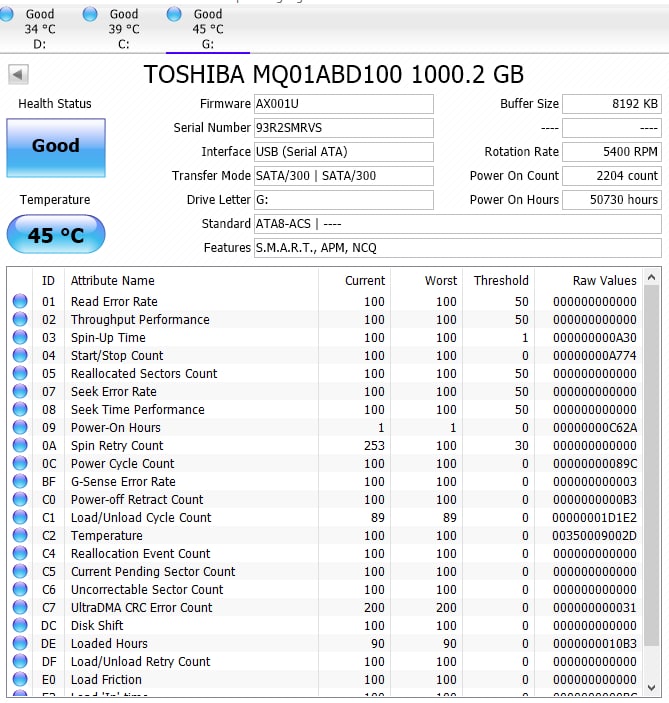Click the ID column header

pos(48,281)
